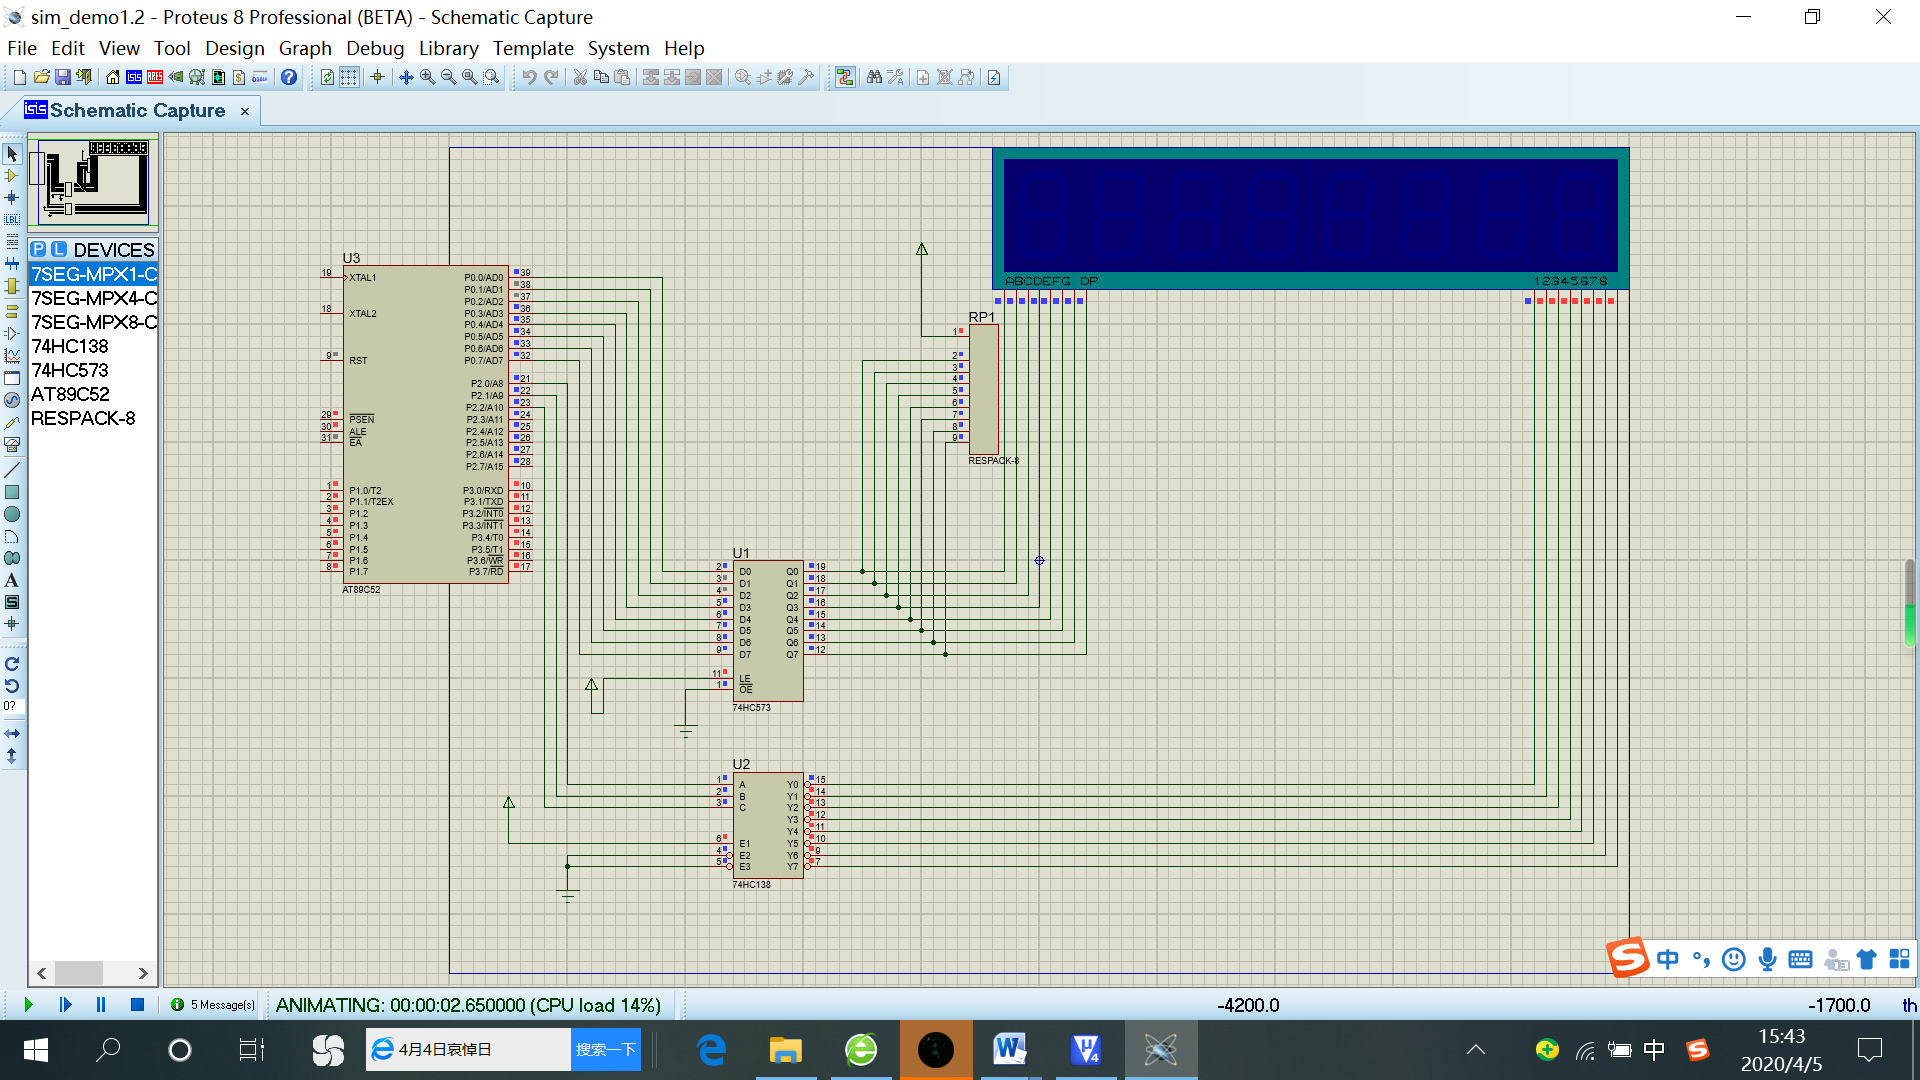Select the 2D Circle drawing tool
The width and height of the screenshot is (1920, 1080).
coord(12,514)
